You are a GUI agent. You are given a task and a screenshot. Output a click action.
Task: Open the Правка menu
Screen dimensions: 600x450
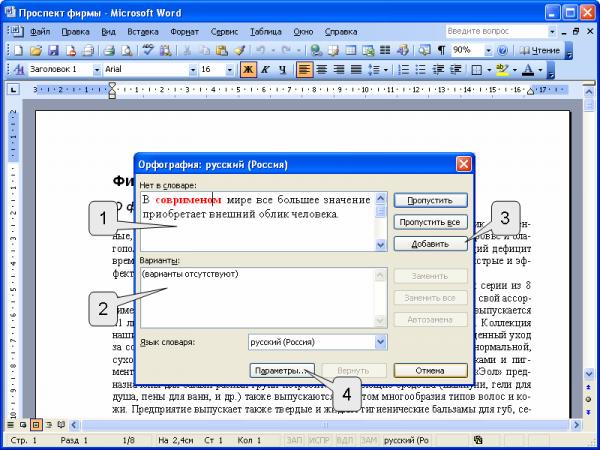pos(75,32)
